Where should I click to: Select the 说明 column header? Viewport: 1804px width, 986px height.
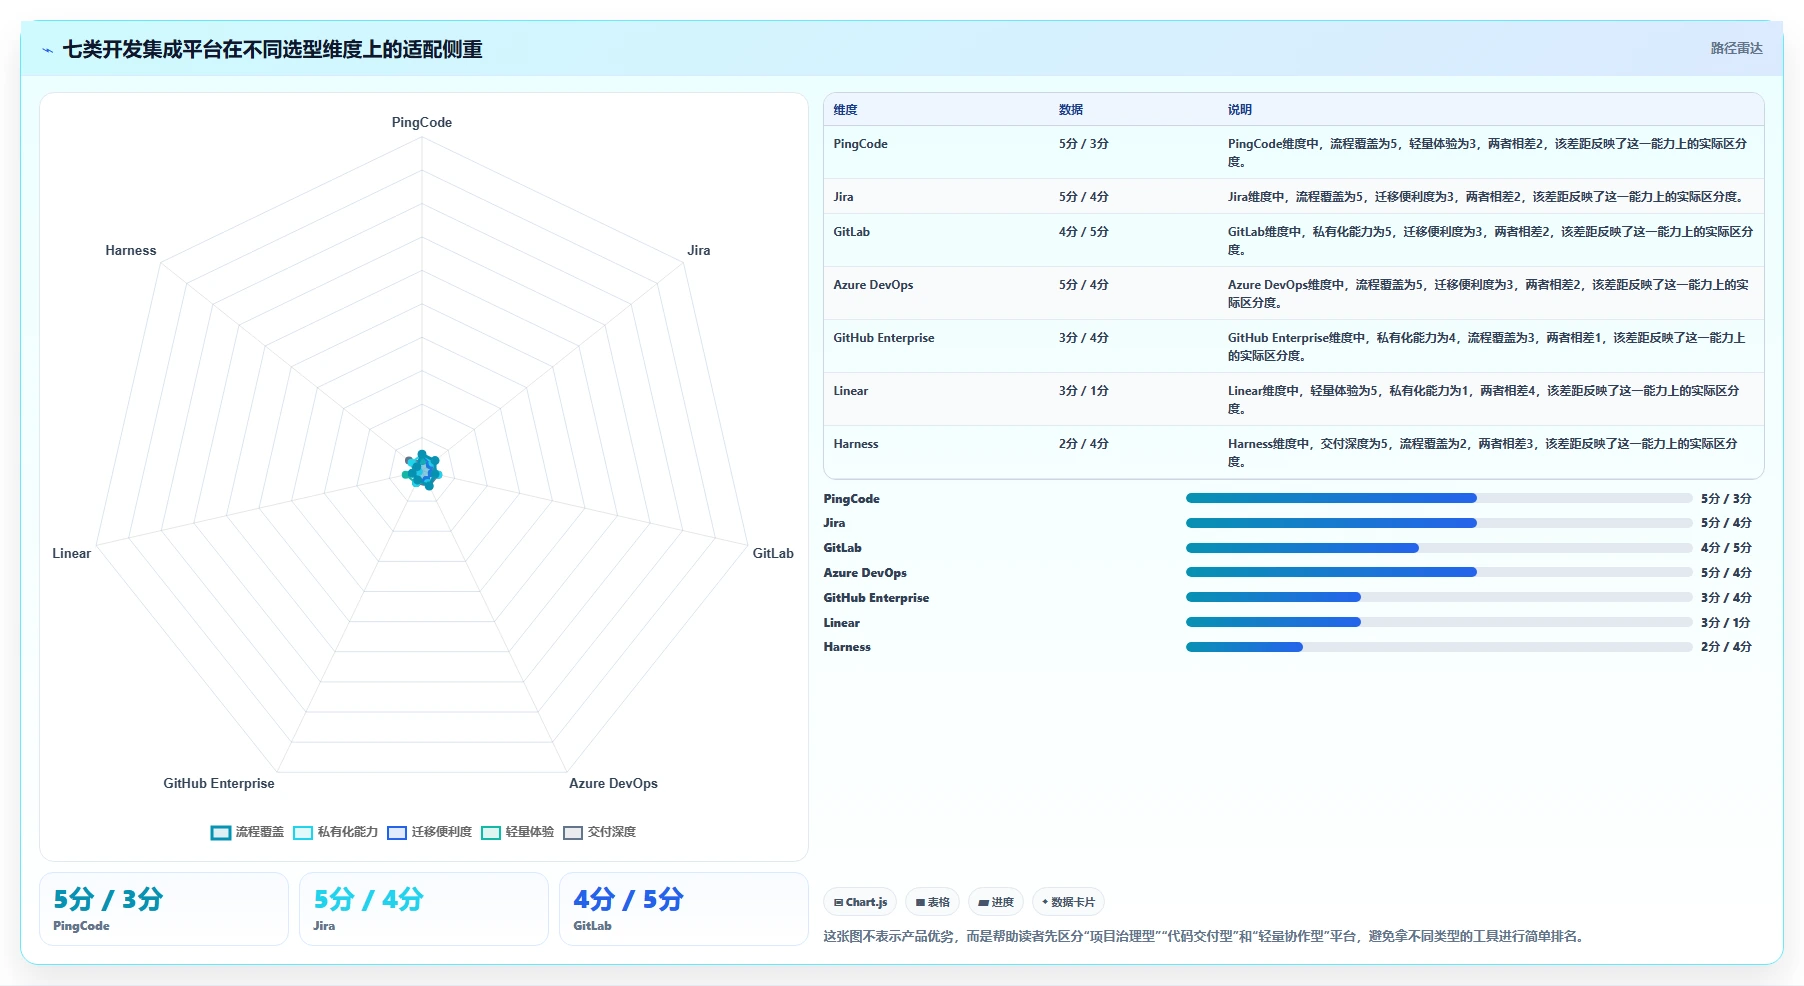[1239, 110]
